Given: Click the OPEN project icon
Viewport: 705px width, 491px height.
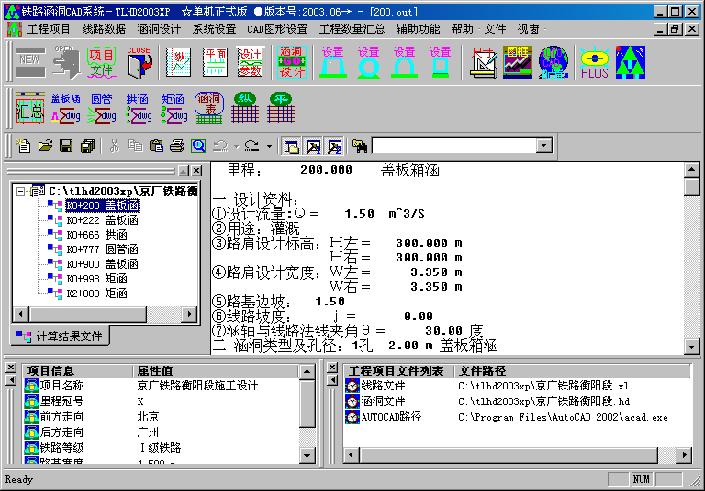Looking at the screenshot, I should pyautogui.click(x=66, y=62).
